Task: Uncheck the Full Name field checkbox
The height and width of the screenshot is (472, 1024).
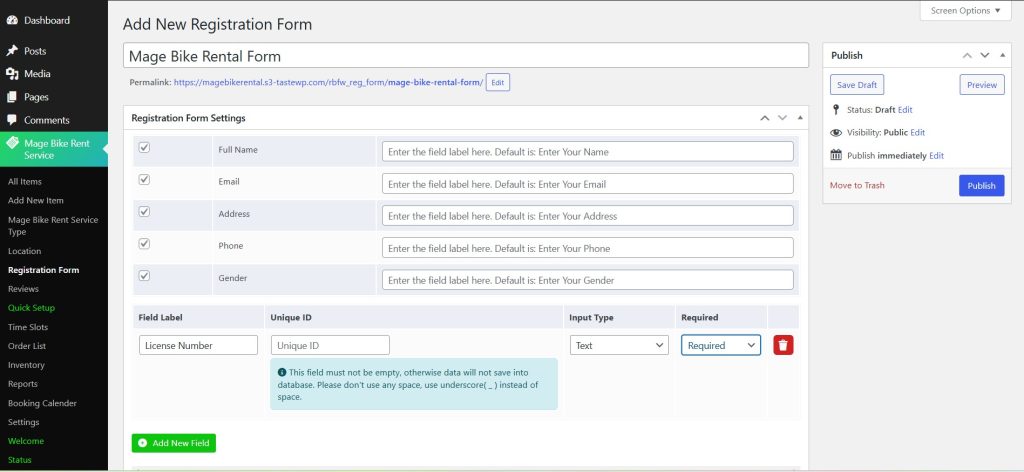Action: (x=144, y=148)
